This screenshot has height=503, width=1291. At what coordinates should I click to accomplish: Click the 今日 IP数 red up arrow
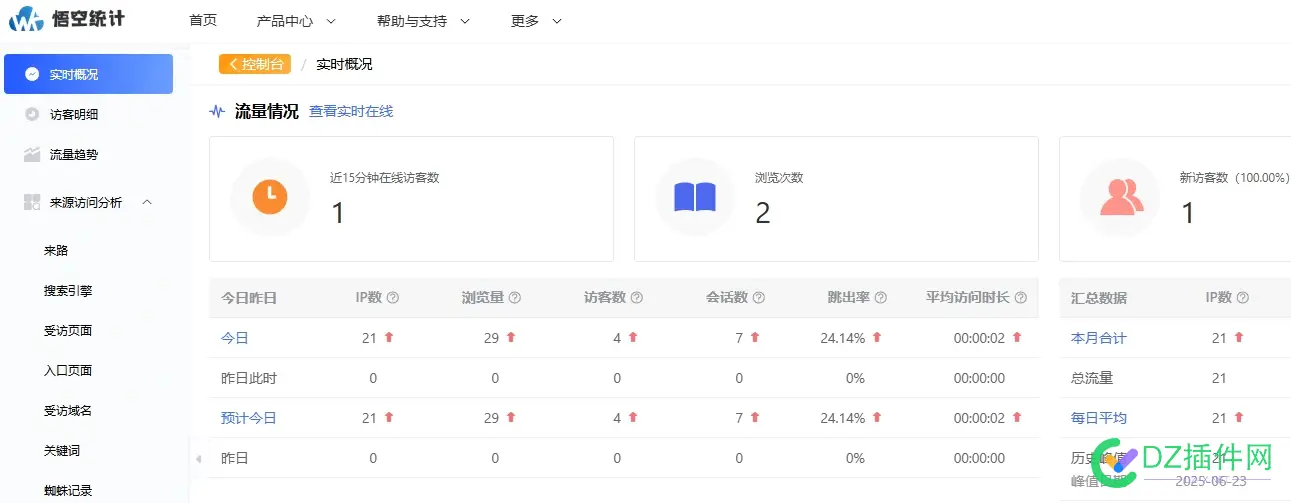(389, 338)
